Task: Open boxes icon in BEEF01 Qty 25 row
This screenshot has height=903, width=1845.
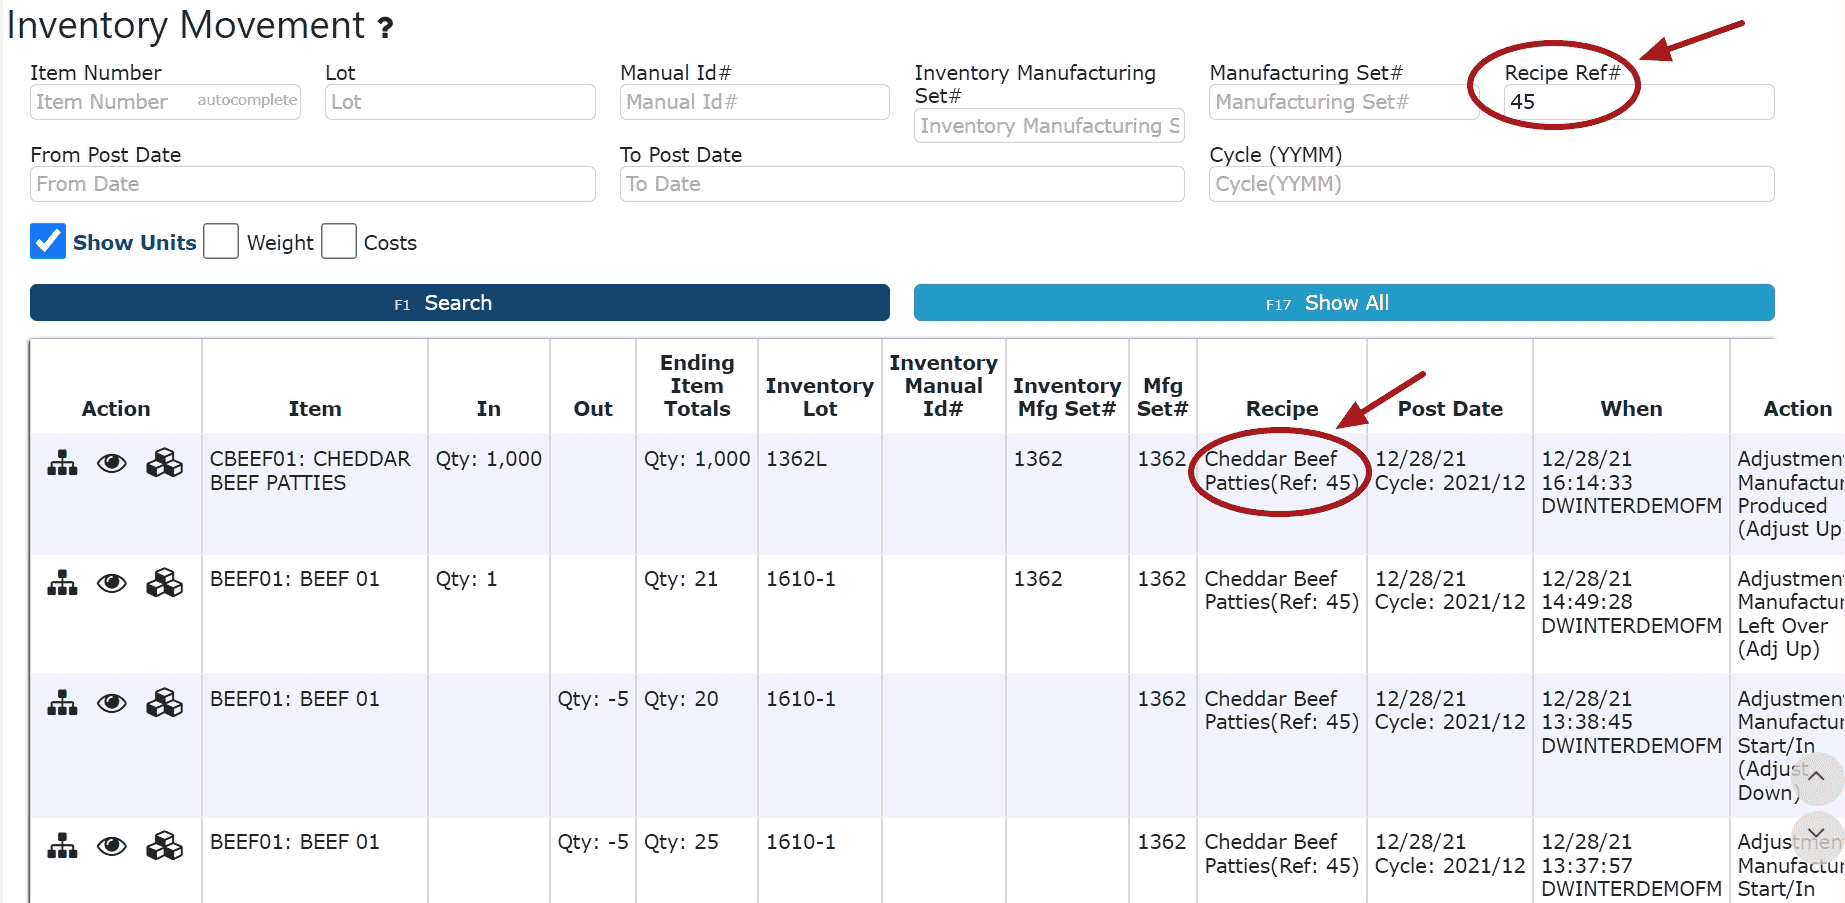Action: pos(165,846)
